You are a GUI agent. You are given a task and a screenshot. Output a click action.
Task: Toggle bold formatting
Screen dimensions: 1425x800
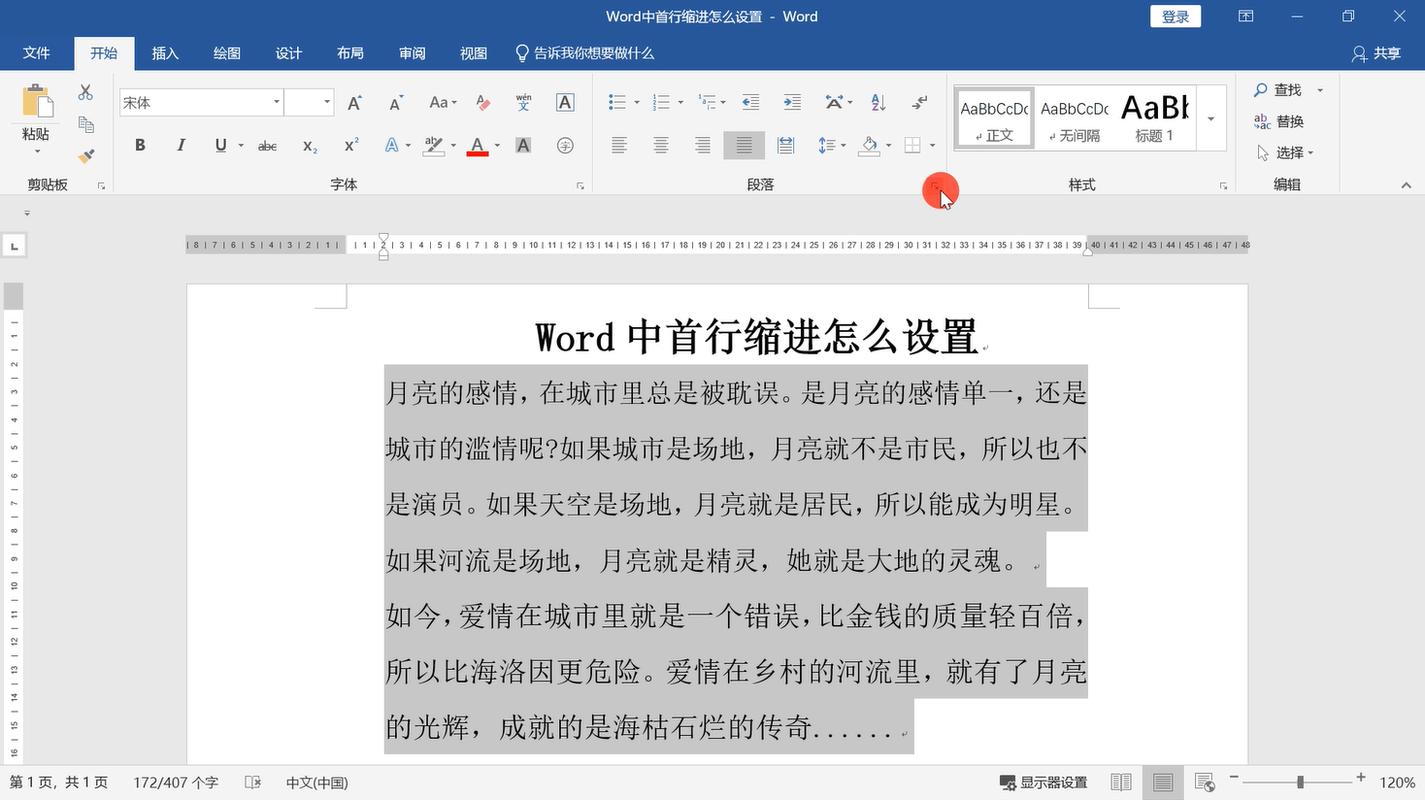(x=140, y=146)
